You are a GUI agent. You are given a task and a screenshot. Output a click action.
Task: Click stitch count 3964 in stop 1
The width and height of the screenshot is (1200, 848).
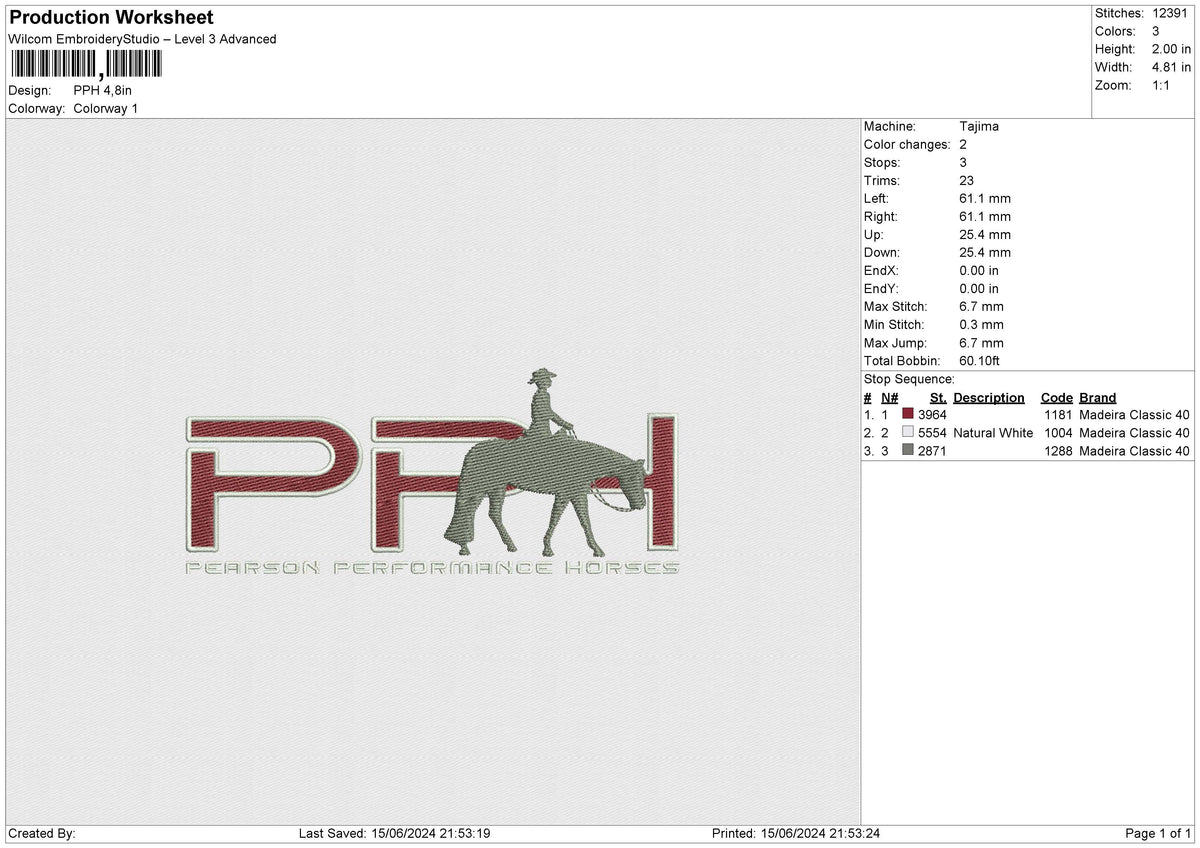(932, 414)
